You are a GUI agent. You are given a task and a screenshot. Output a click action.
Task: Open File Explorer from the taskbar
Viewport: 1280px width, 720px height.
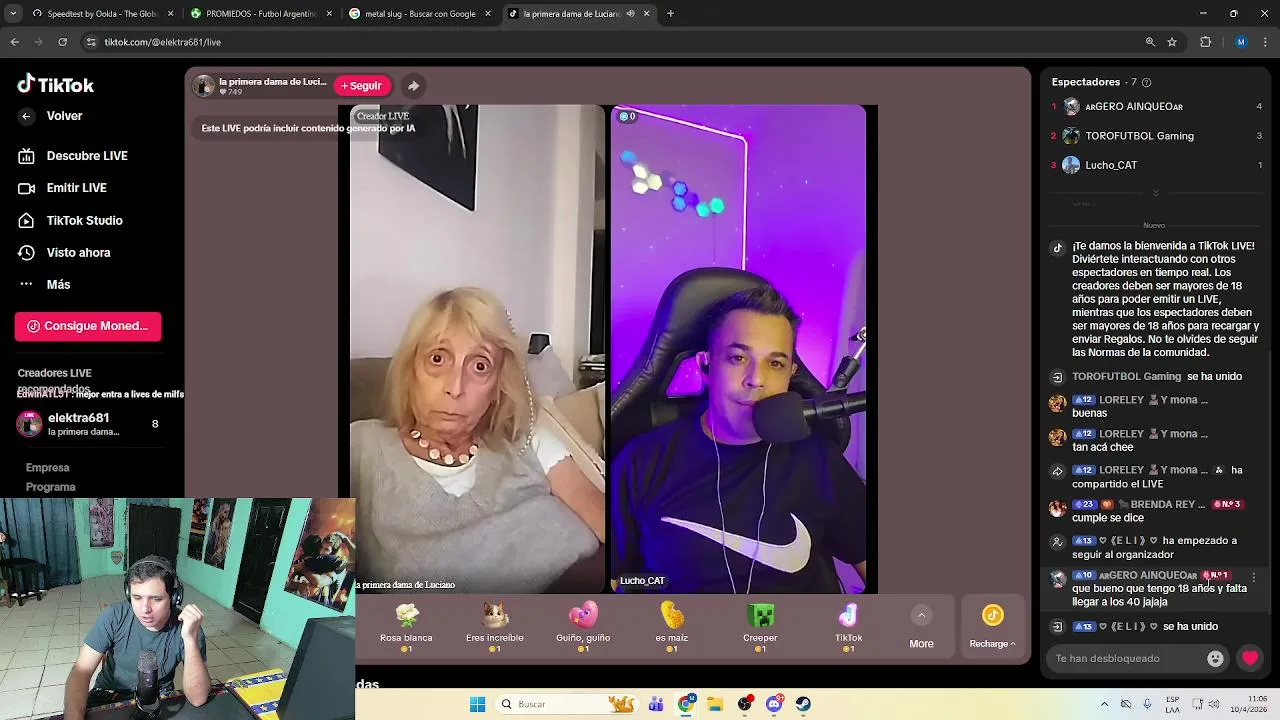pos(715,704)
